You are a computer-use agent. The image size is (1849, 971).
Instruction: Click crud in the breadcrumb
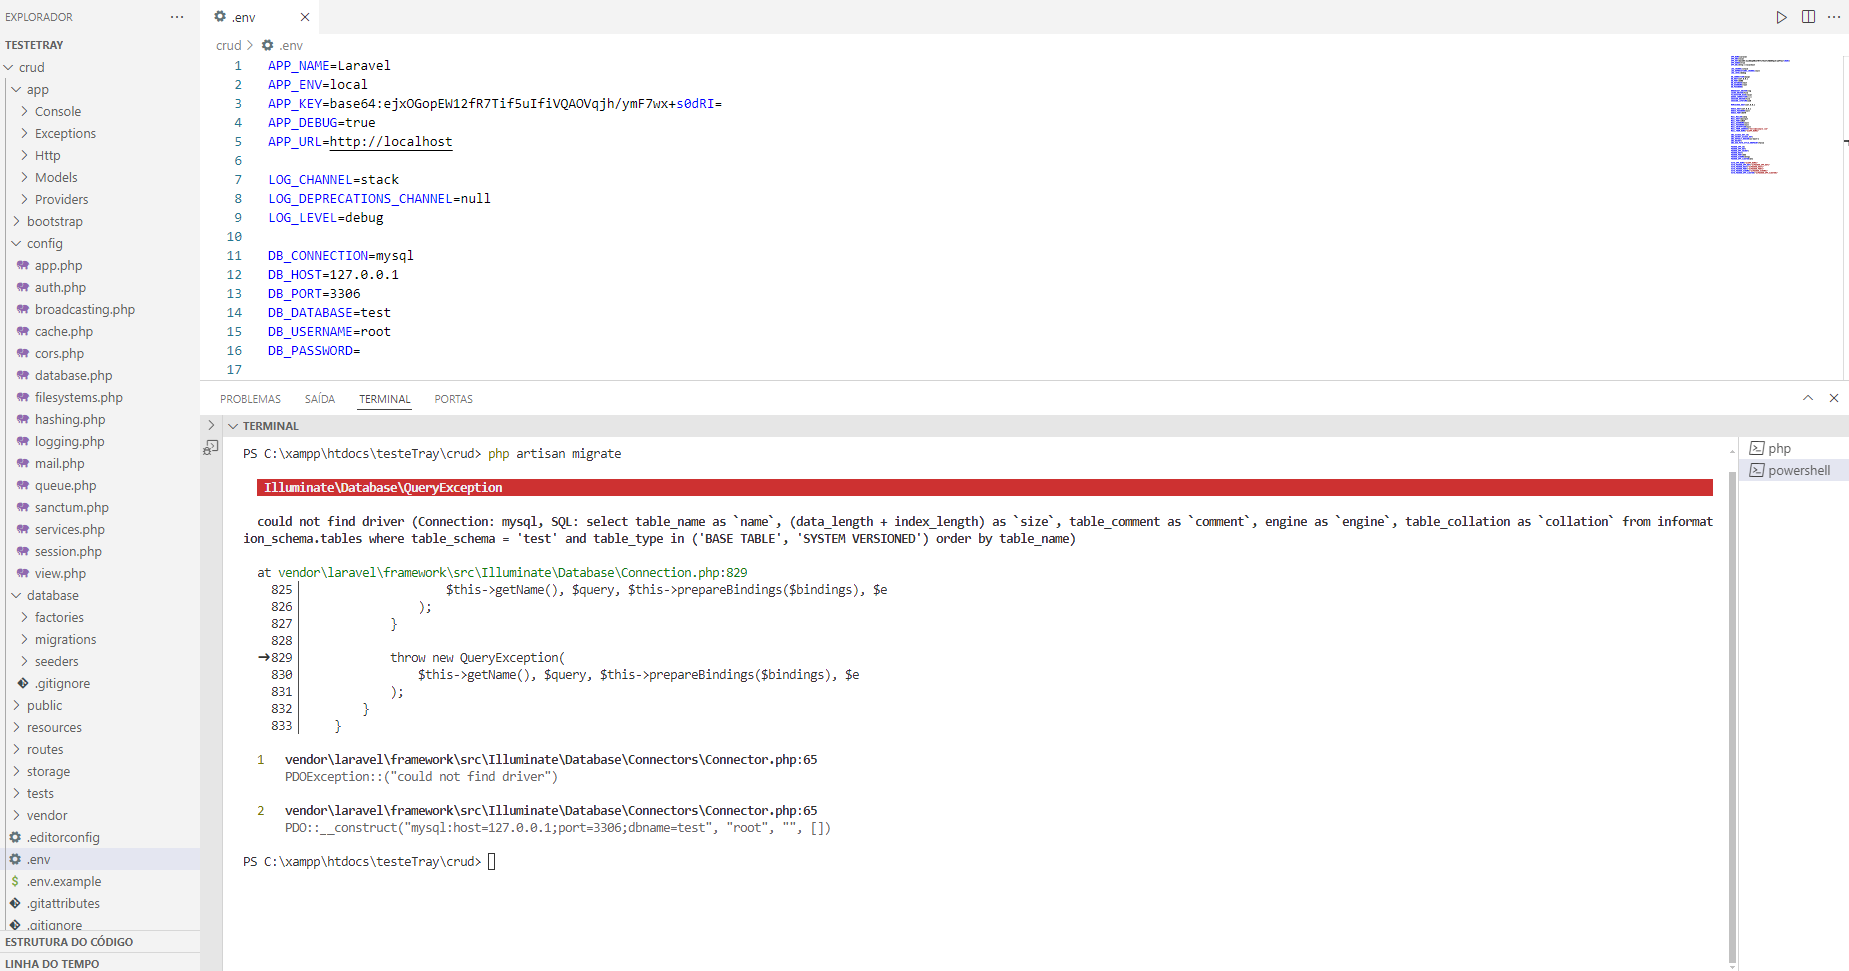coord(229,45)
